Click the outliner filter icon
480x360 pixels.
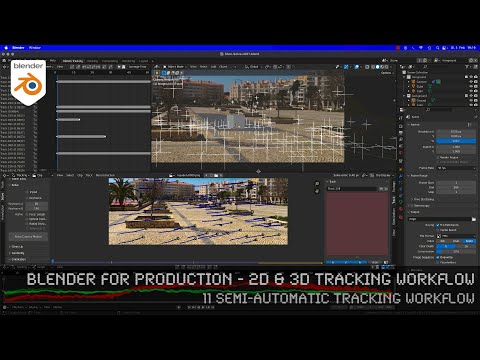click(467, 67)
